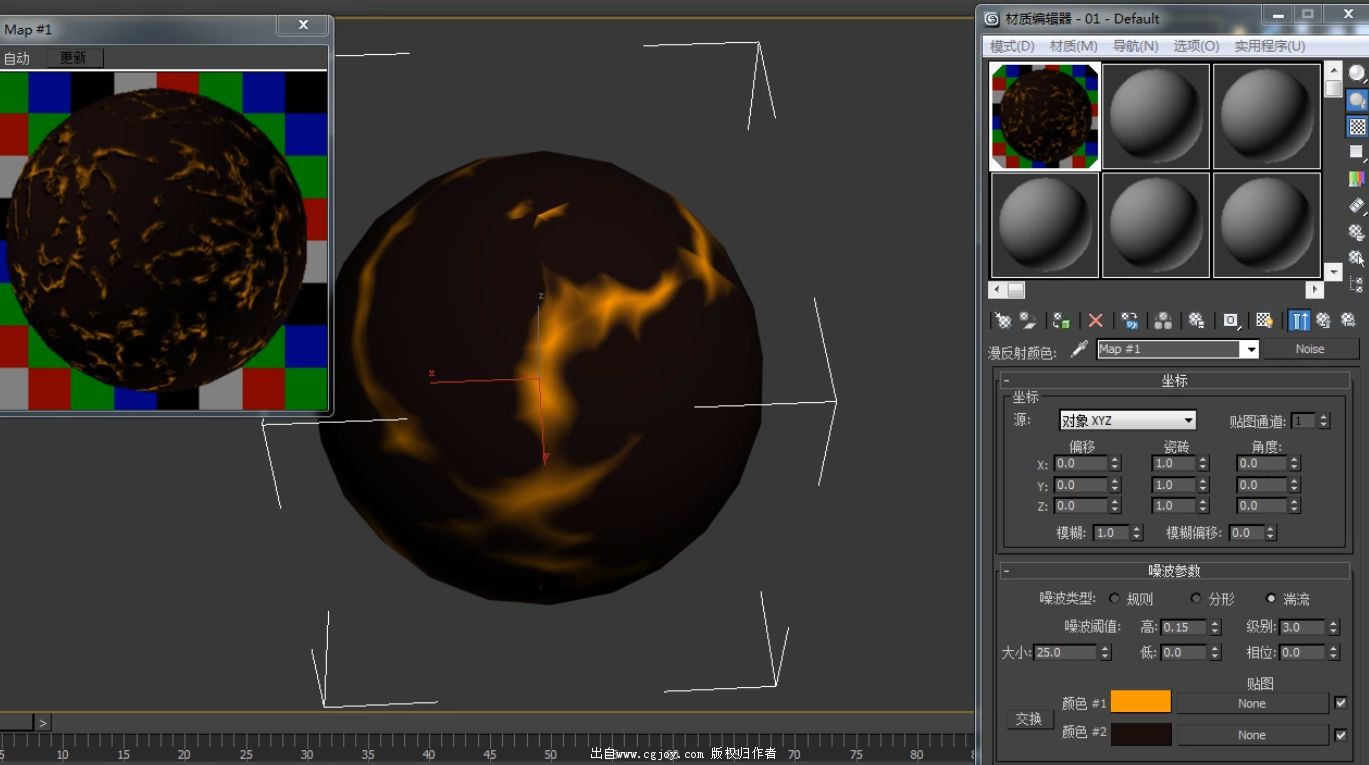Image resolution: width=1369 pixels, height=765 pixels.
Task: Click the 大小 size input field
Action: tap(1066, 652)
